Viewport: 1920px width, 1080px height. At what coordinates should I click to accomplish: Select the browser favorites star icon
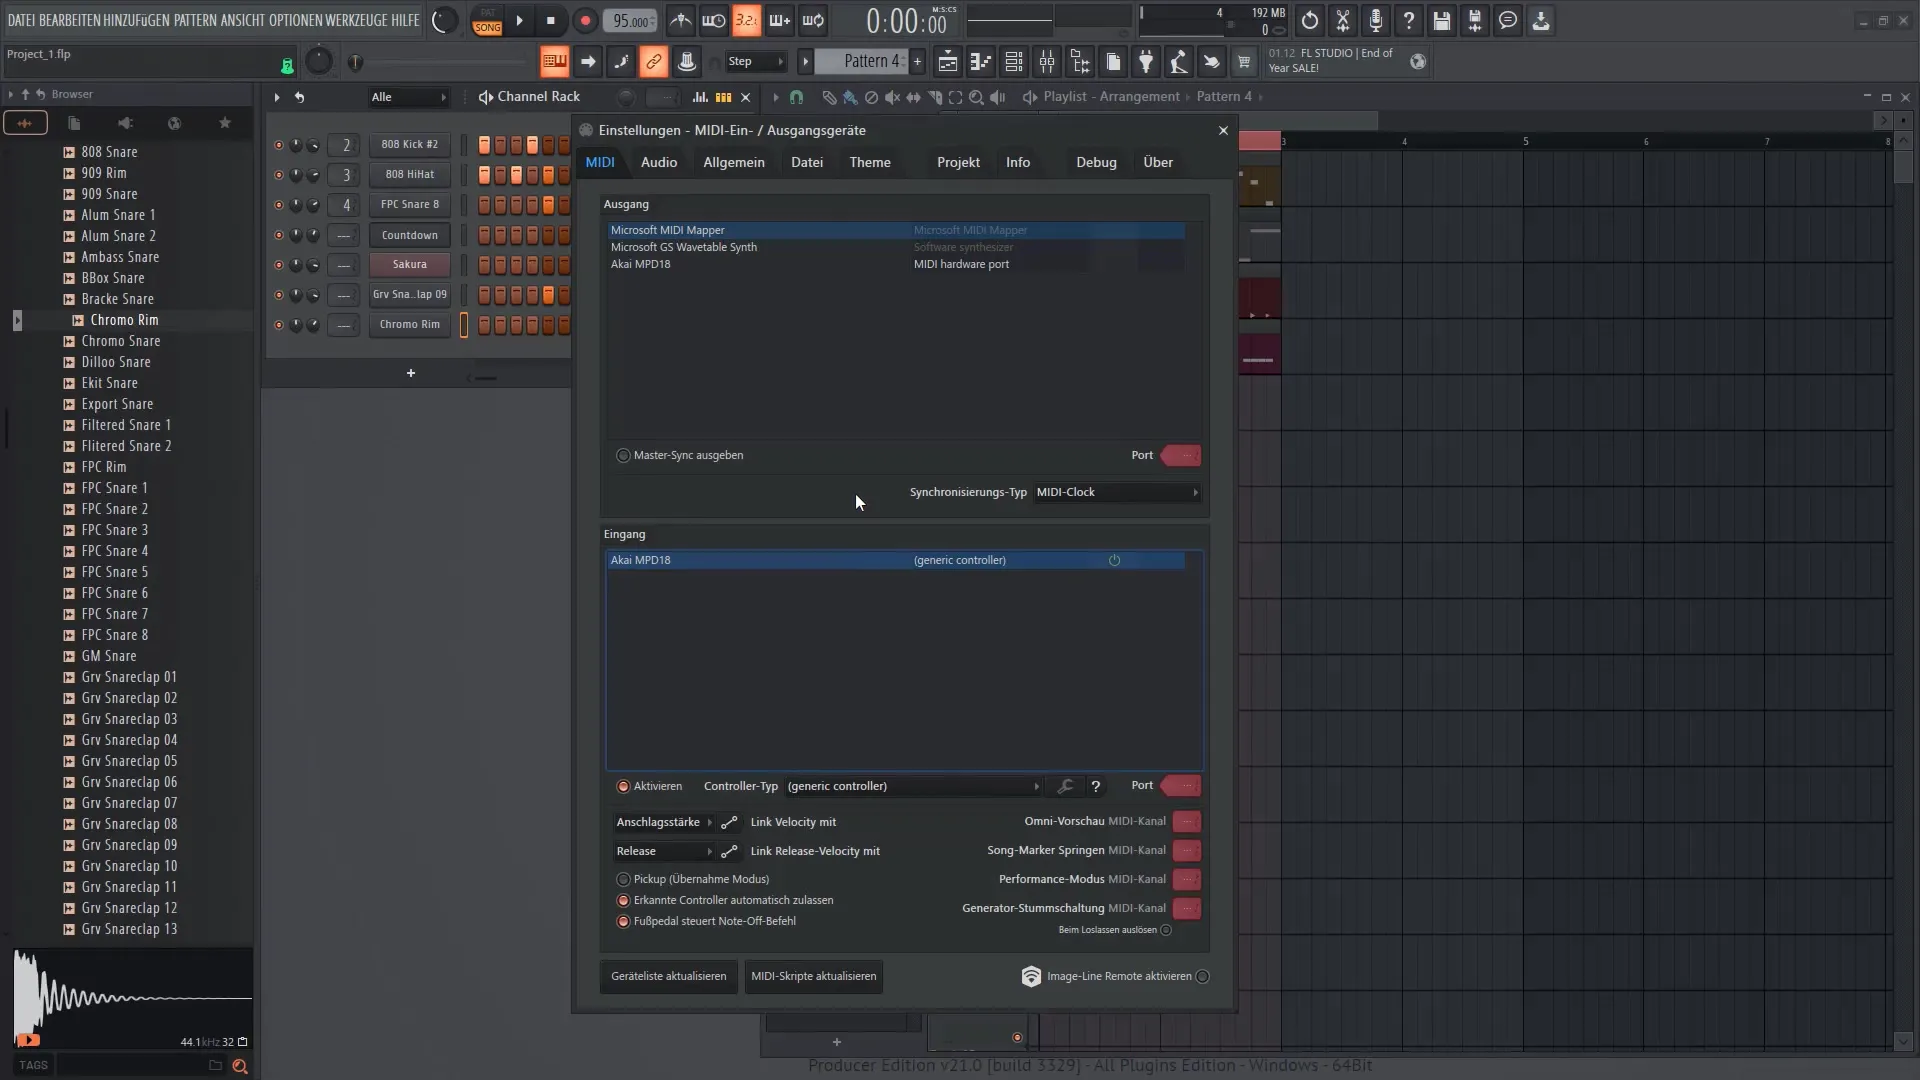point(225,123)
